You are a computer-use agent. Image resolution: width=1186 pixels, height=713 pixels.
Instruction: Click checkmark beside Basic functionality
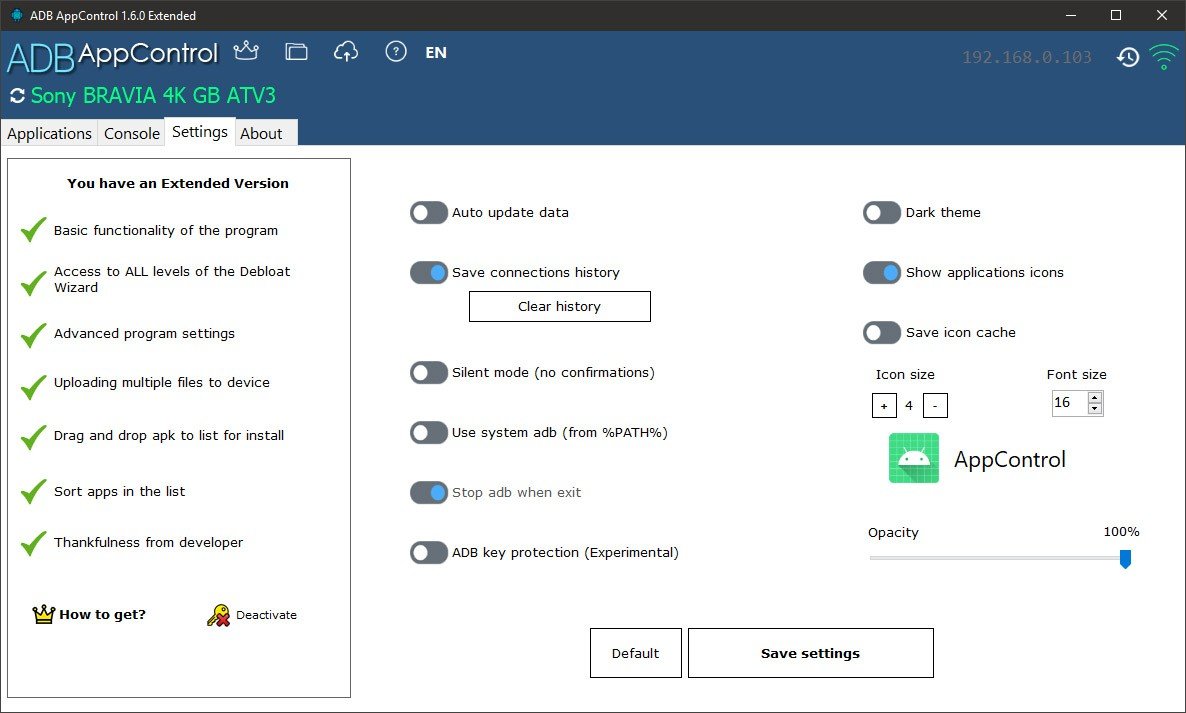33,229
